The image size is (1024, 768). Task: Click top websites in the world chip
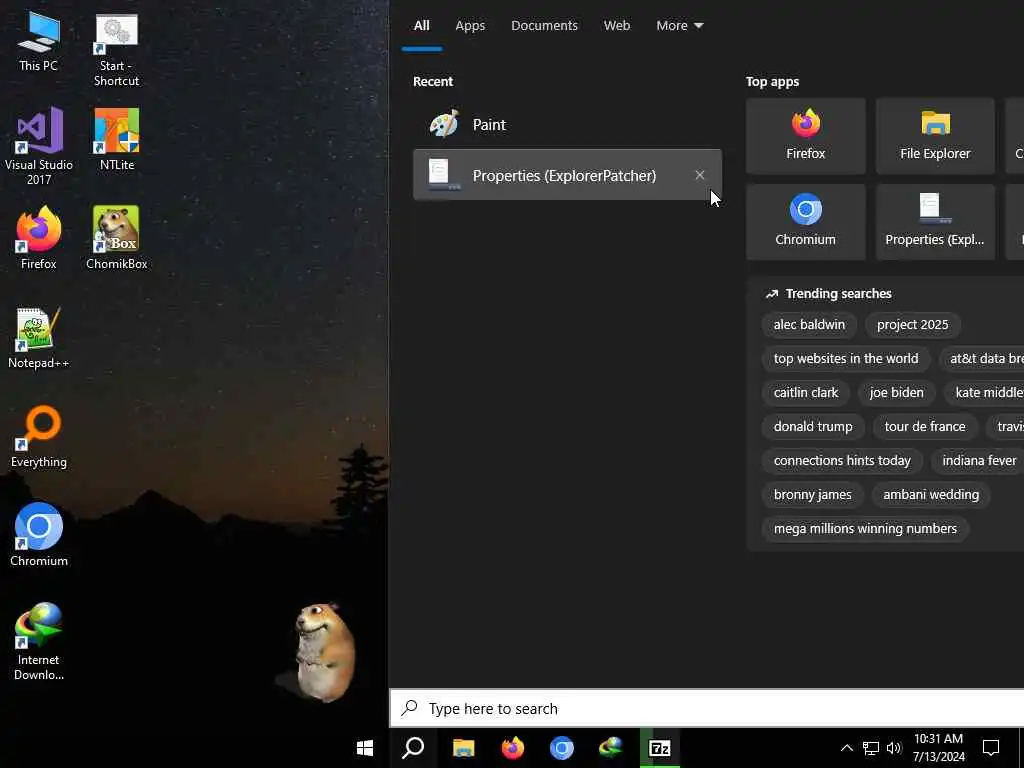coord(846,359)
